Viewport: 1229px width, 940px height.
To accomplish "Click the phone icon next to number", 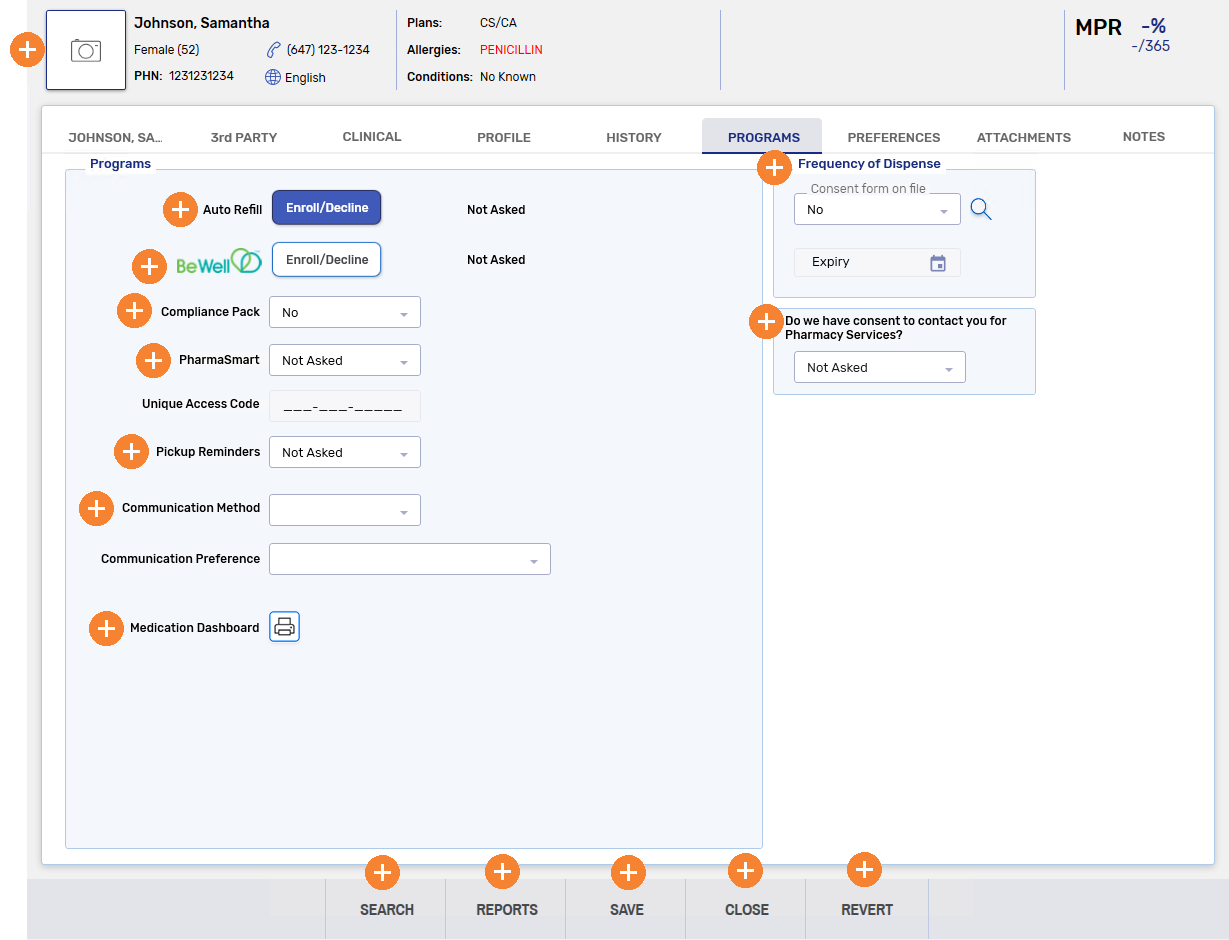I will pyautogui.click(x=273, y=50).
